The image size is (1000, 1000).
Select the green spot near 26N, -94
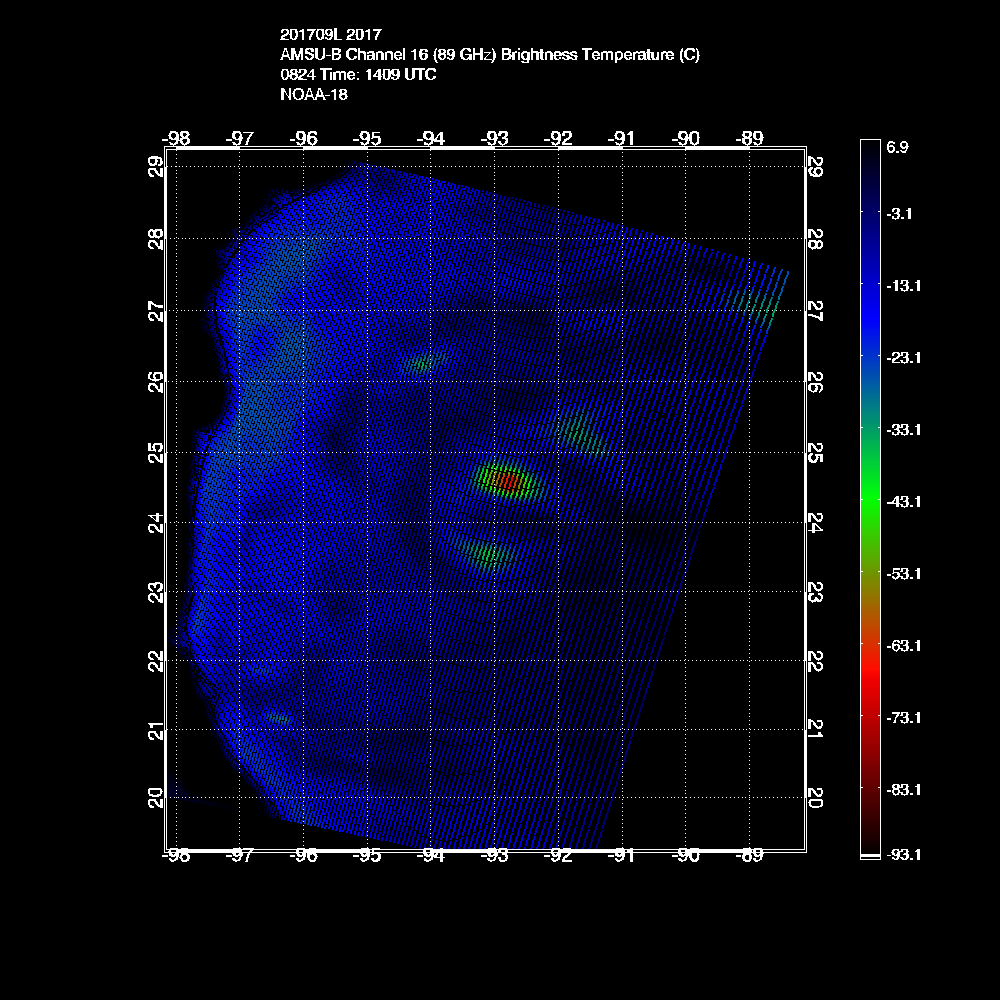(x=424, y=364)
